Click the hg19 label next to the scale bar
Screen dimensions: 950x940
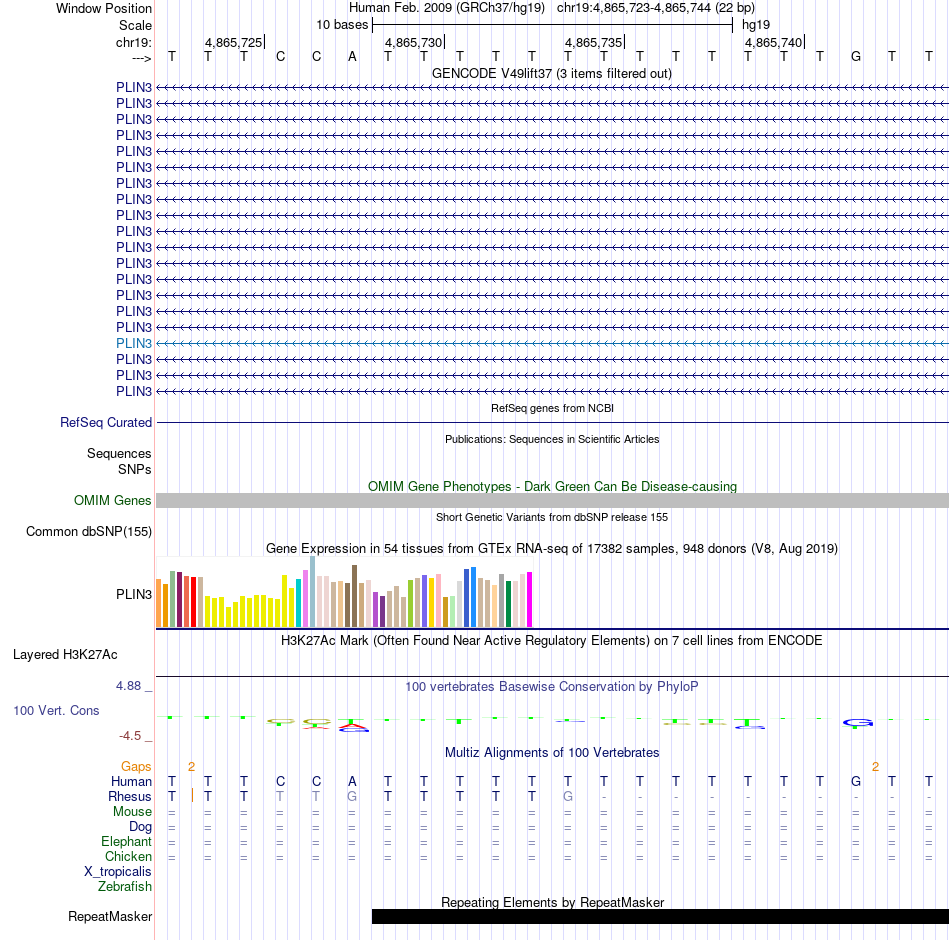pyautogui.click(x=756, y=25)
